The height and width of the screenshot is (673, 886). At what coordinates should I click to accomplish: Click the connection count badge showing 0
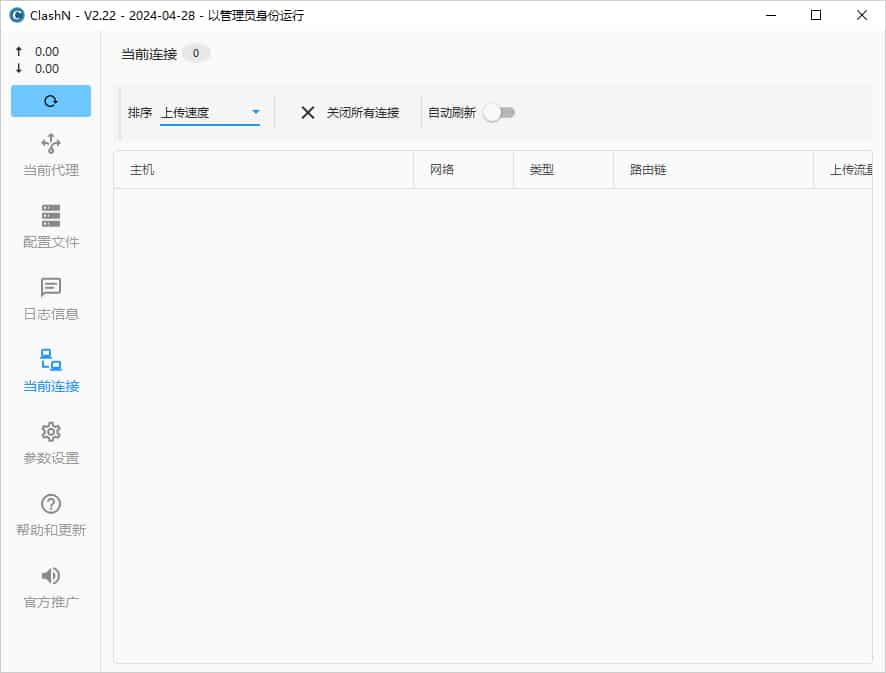pyautogui.click(x=196, y=54)
